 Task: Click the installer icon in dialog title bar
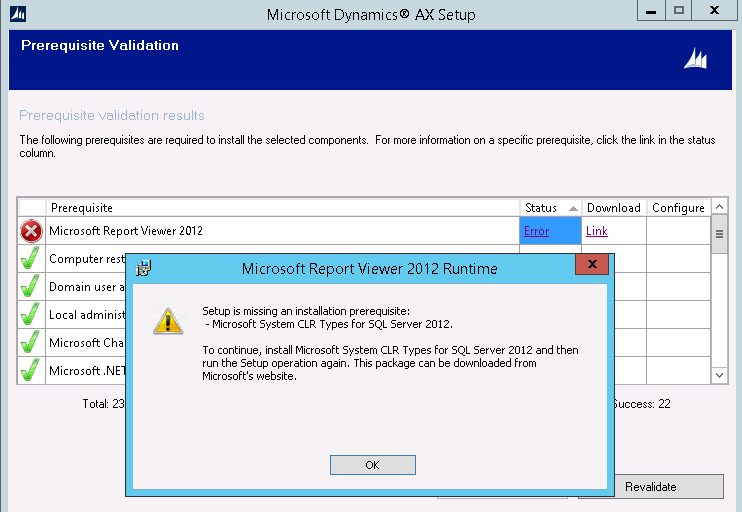(x=143, y=268)
